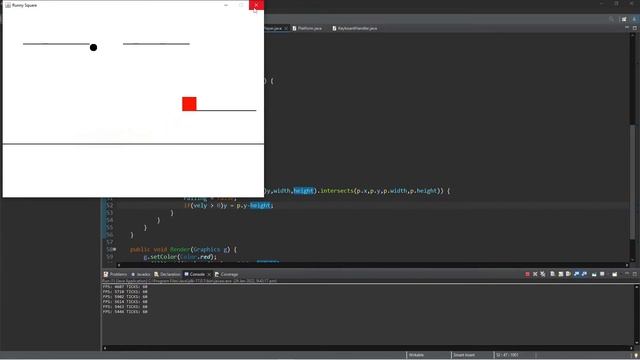Switch to the Coverage tab
This screenshot has height=360, width=640.
[227, 274]
